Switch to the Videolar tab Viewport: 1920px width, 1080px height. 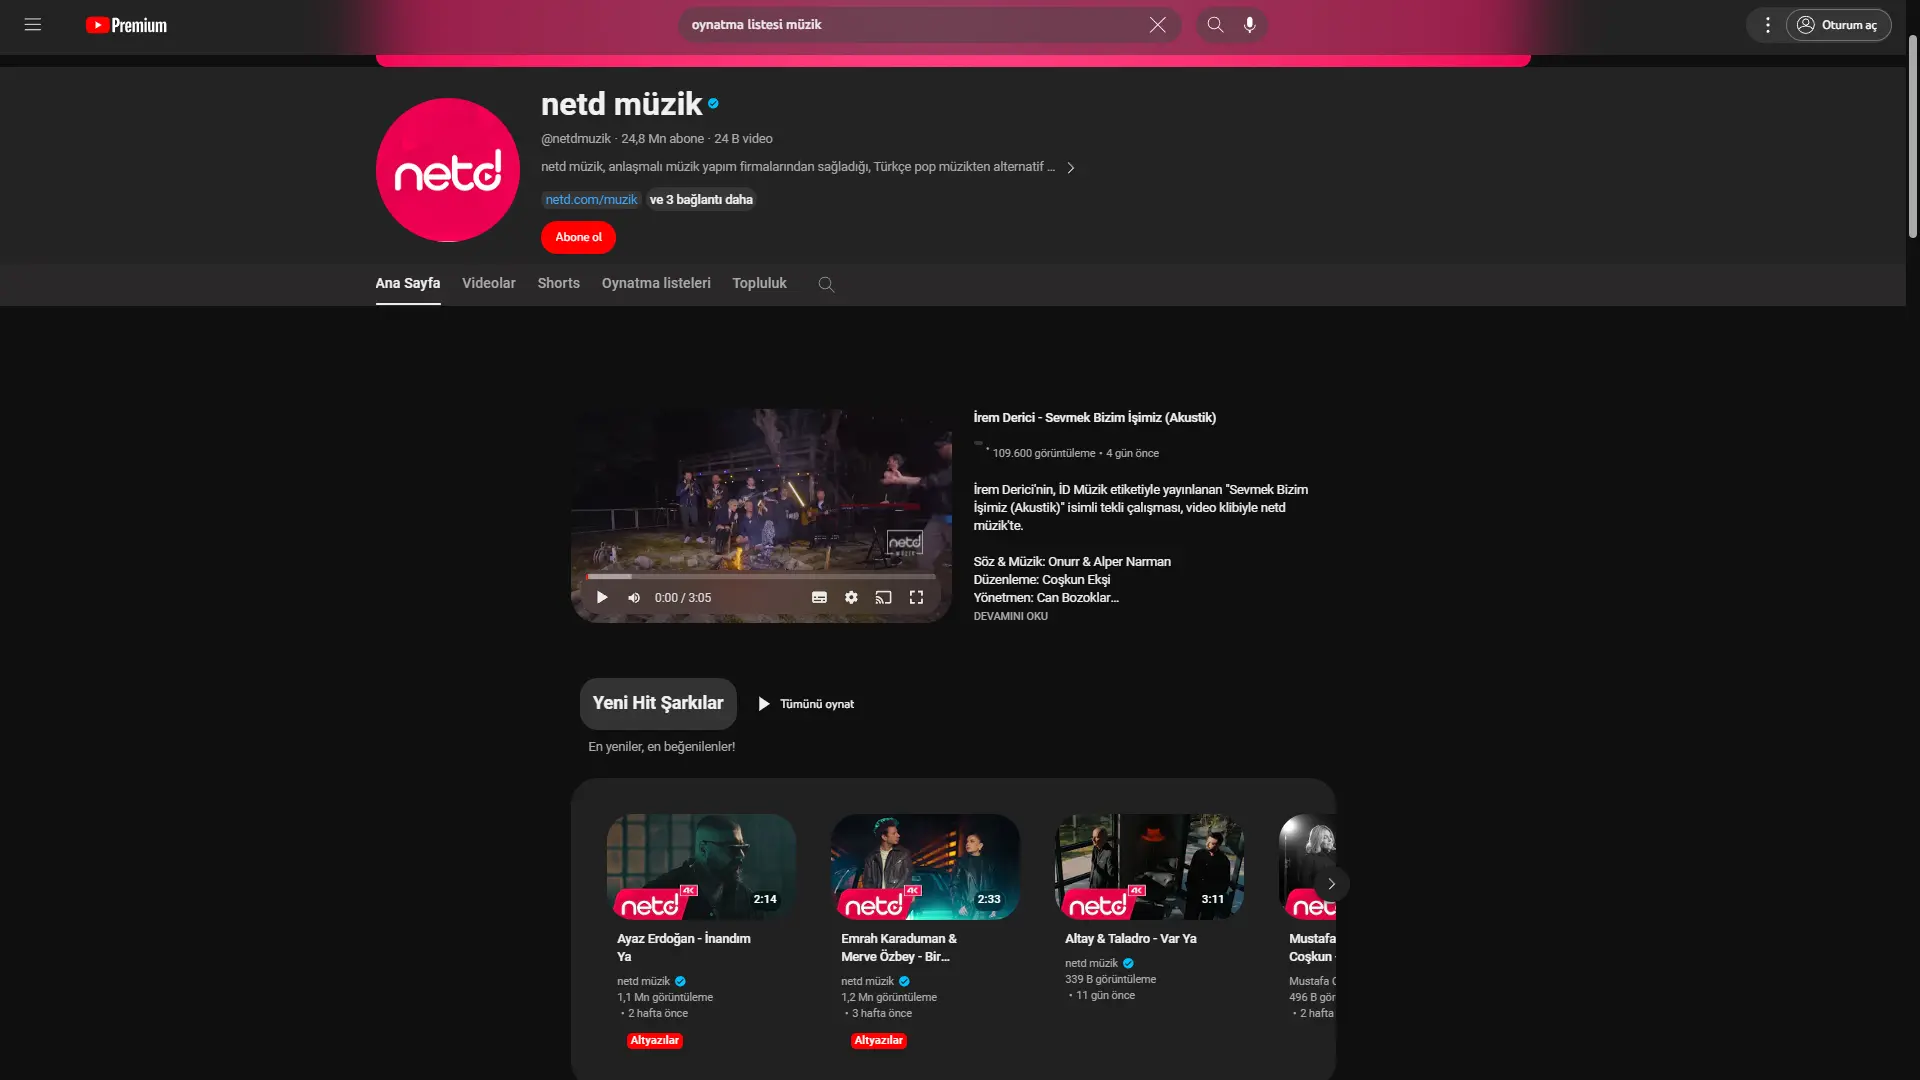click(489, 284)
